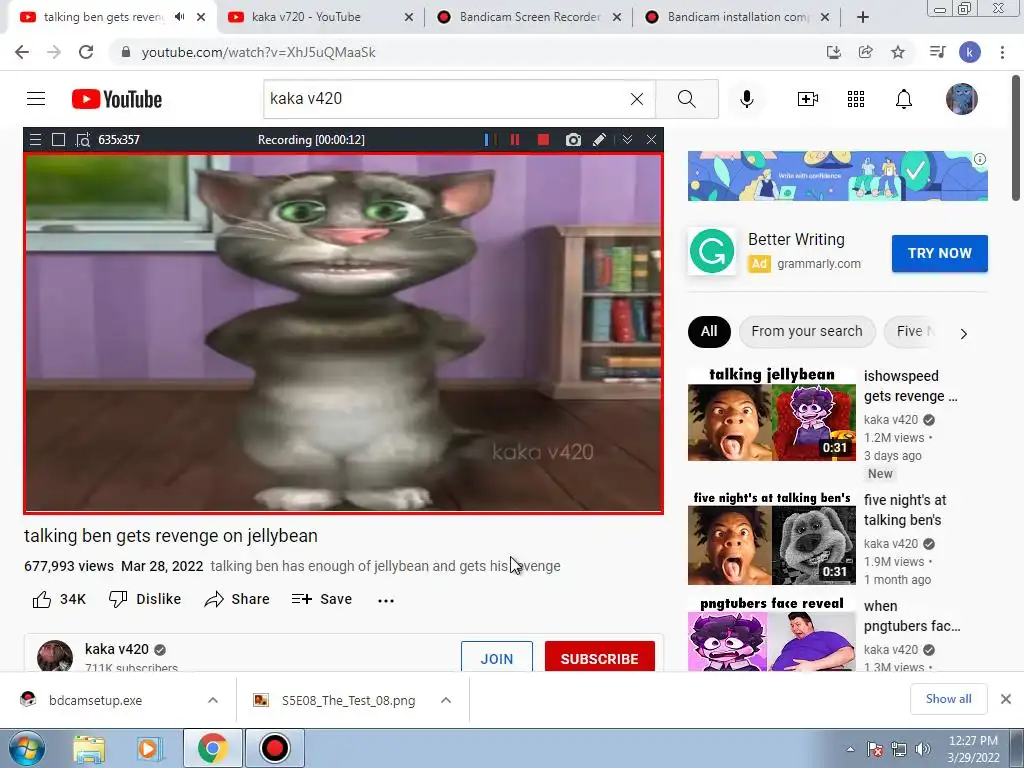Subscribe to kaka v420
Screen dimensions: 1024x768
pyautogui.click(x=600, y=657)
